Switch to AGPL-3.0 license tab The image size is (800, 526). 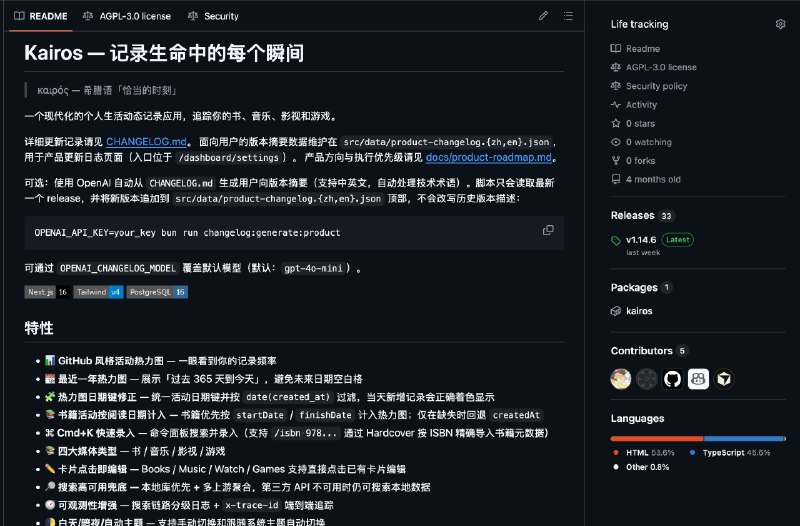coord(127,16)
